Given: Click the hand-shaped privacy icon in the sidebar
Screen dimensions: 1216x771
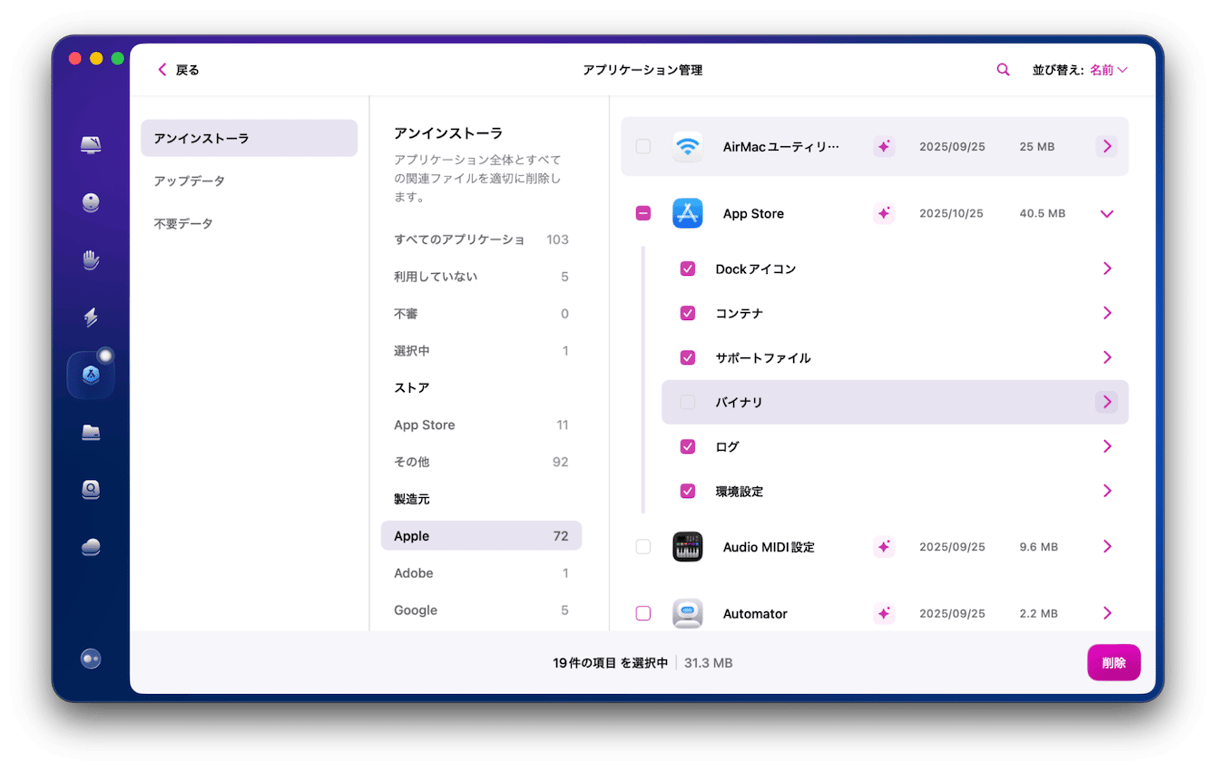Looking at the screenshot, I should tap(90, 259).
